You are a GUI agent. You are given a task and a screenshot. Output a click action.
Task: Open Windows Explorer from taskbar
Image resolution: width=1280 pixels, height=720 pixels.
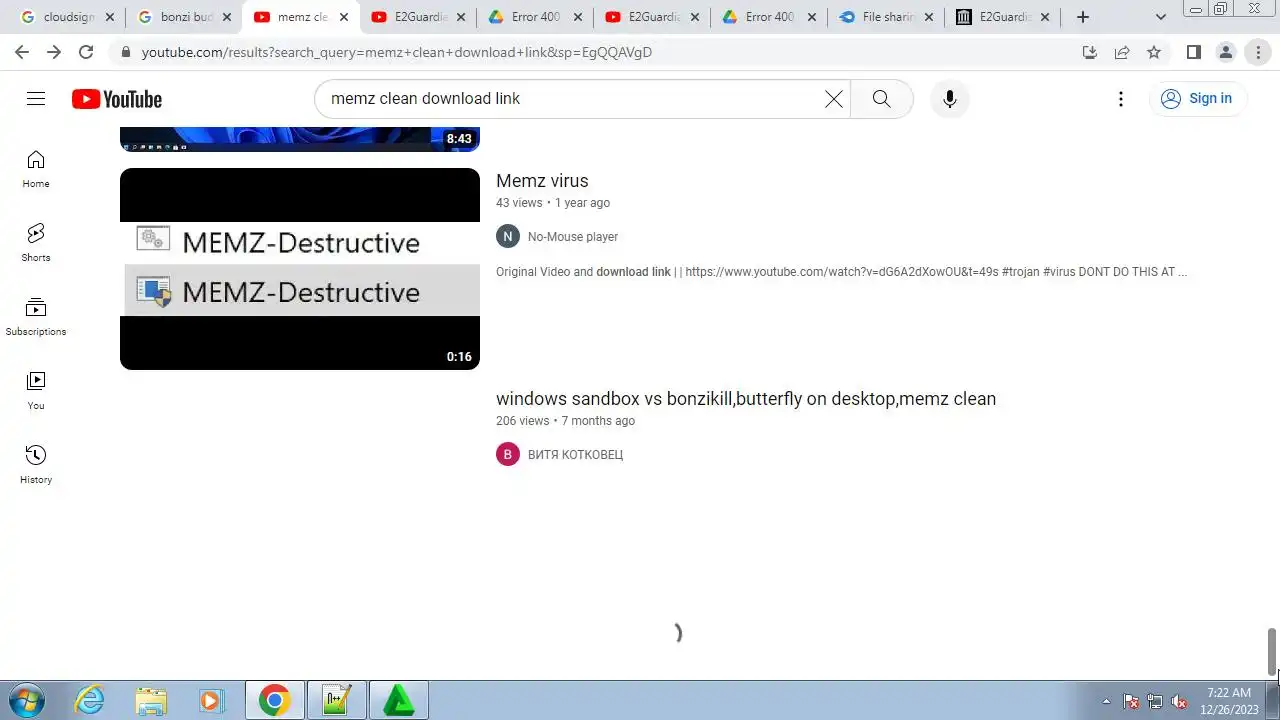click(x=151, y=700)
